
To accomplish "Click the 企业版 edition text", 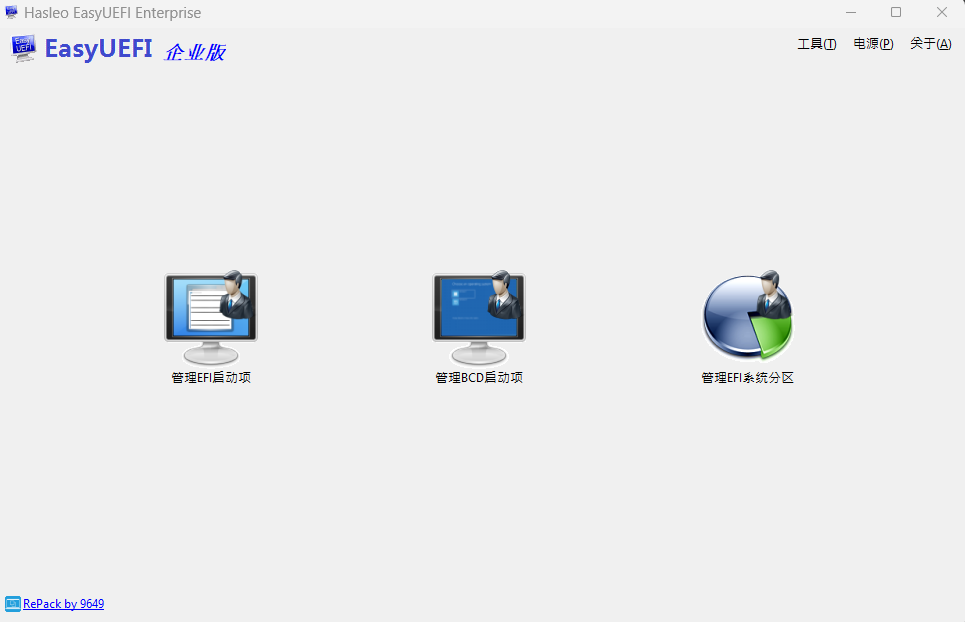I will [194, 52].
